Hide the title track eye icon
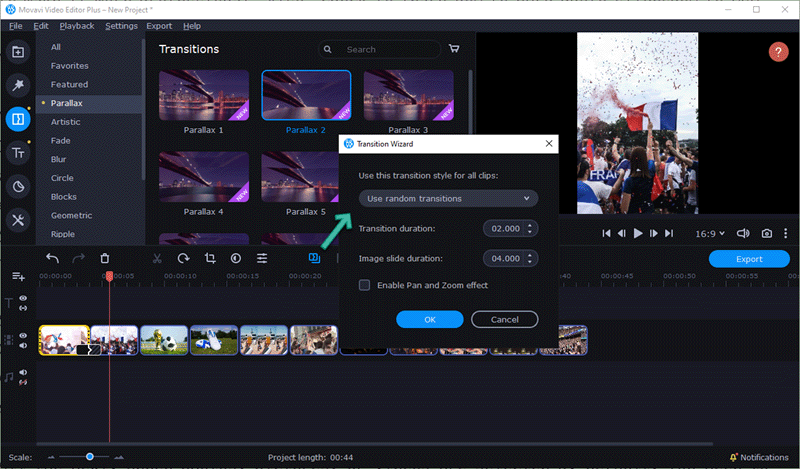The width and height of the screenshot is (800, 469). pyautogui.click(x=23, y=298)
